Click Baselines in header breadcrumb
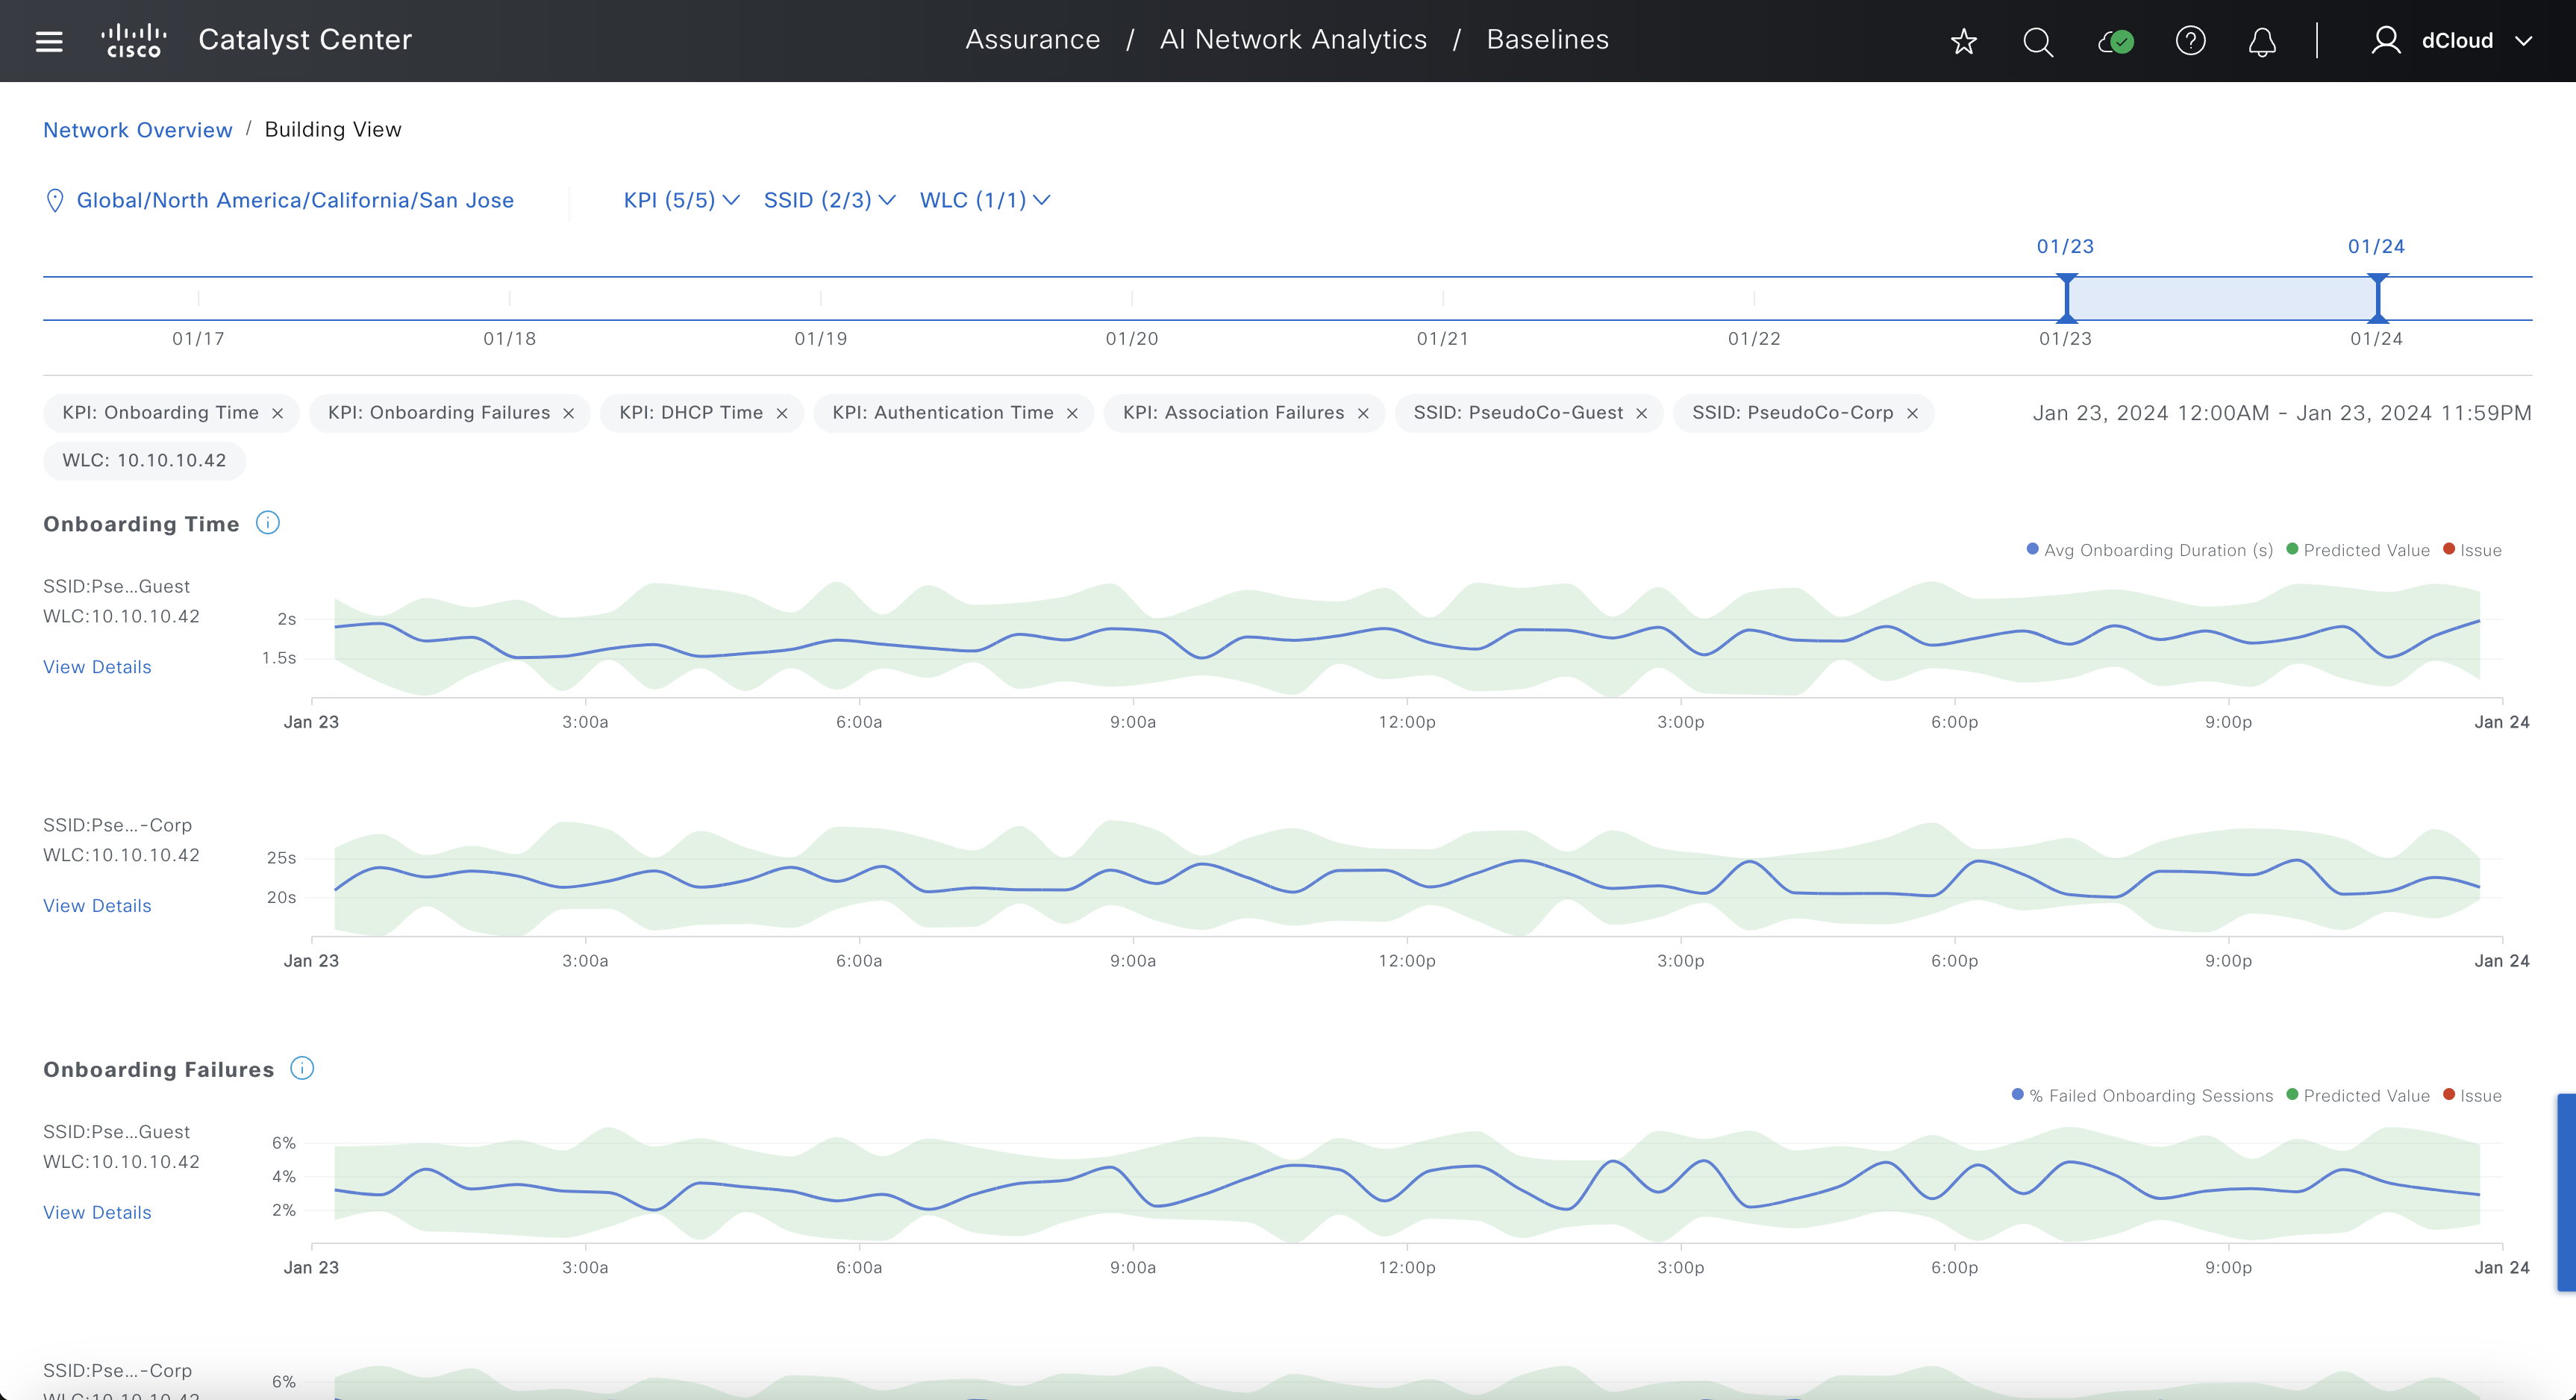The image size is (2576, 1400). pyautogui.click(x=1547, y=40)
